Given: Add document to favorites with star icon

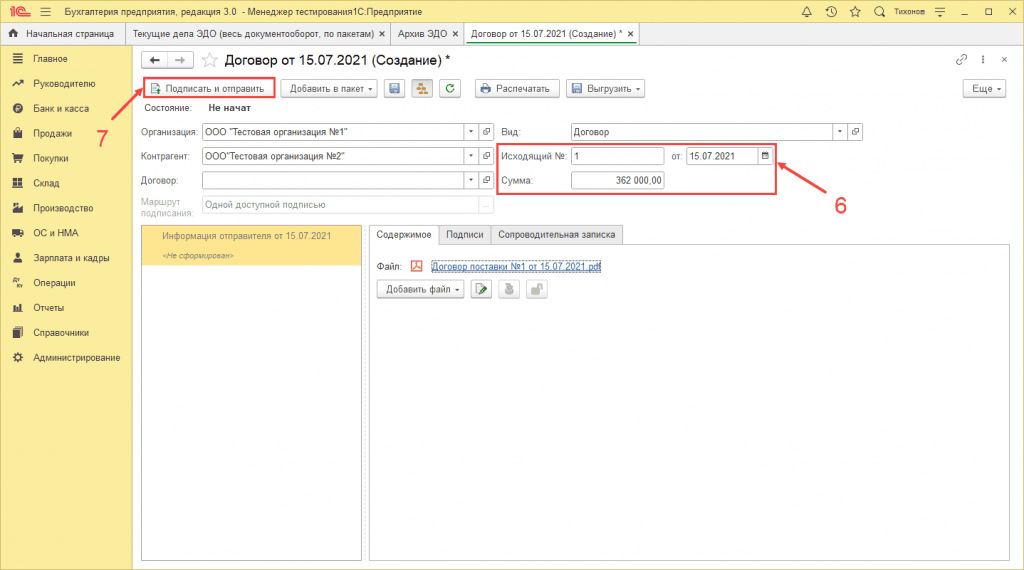Looking at the screenshot, I should pyautogui.click(x=210, y=60).
